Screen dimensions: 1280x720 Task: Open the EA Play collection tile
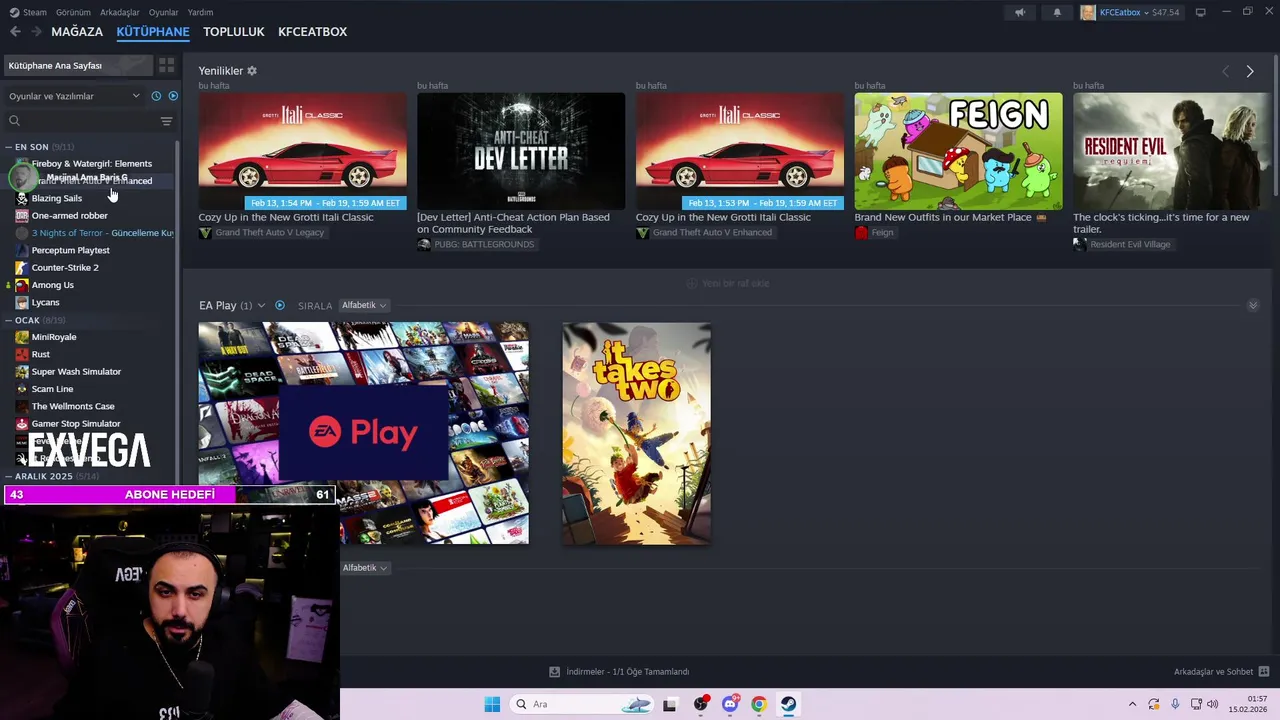pos(363,433)
